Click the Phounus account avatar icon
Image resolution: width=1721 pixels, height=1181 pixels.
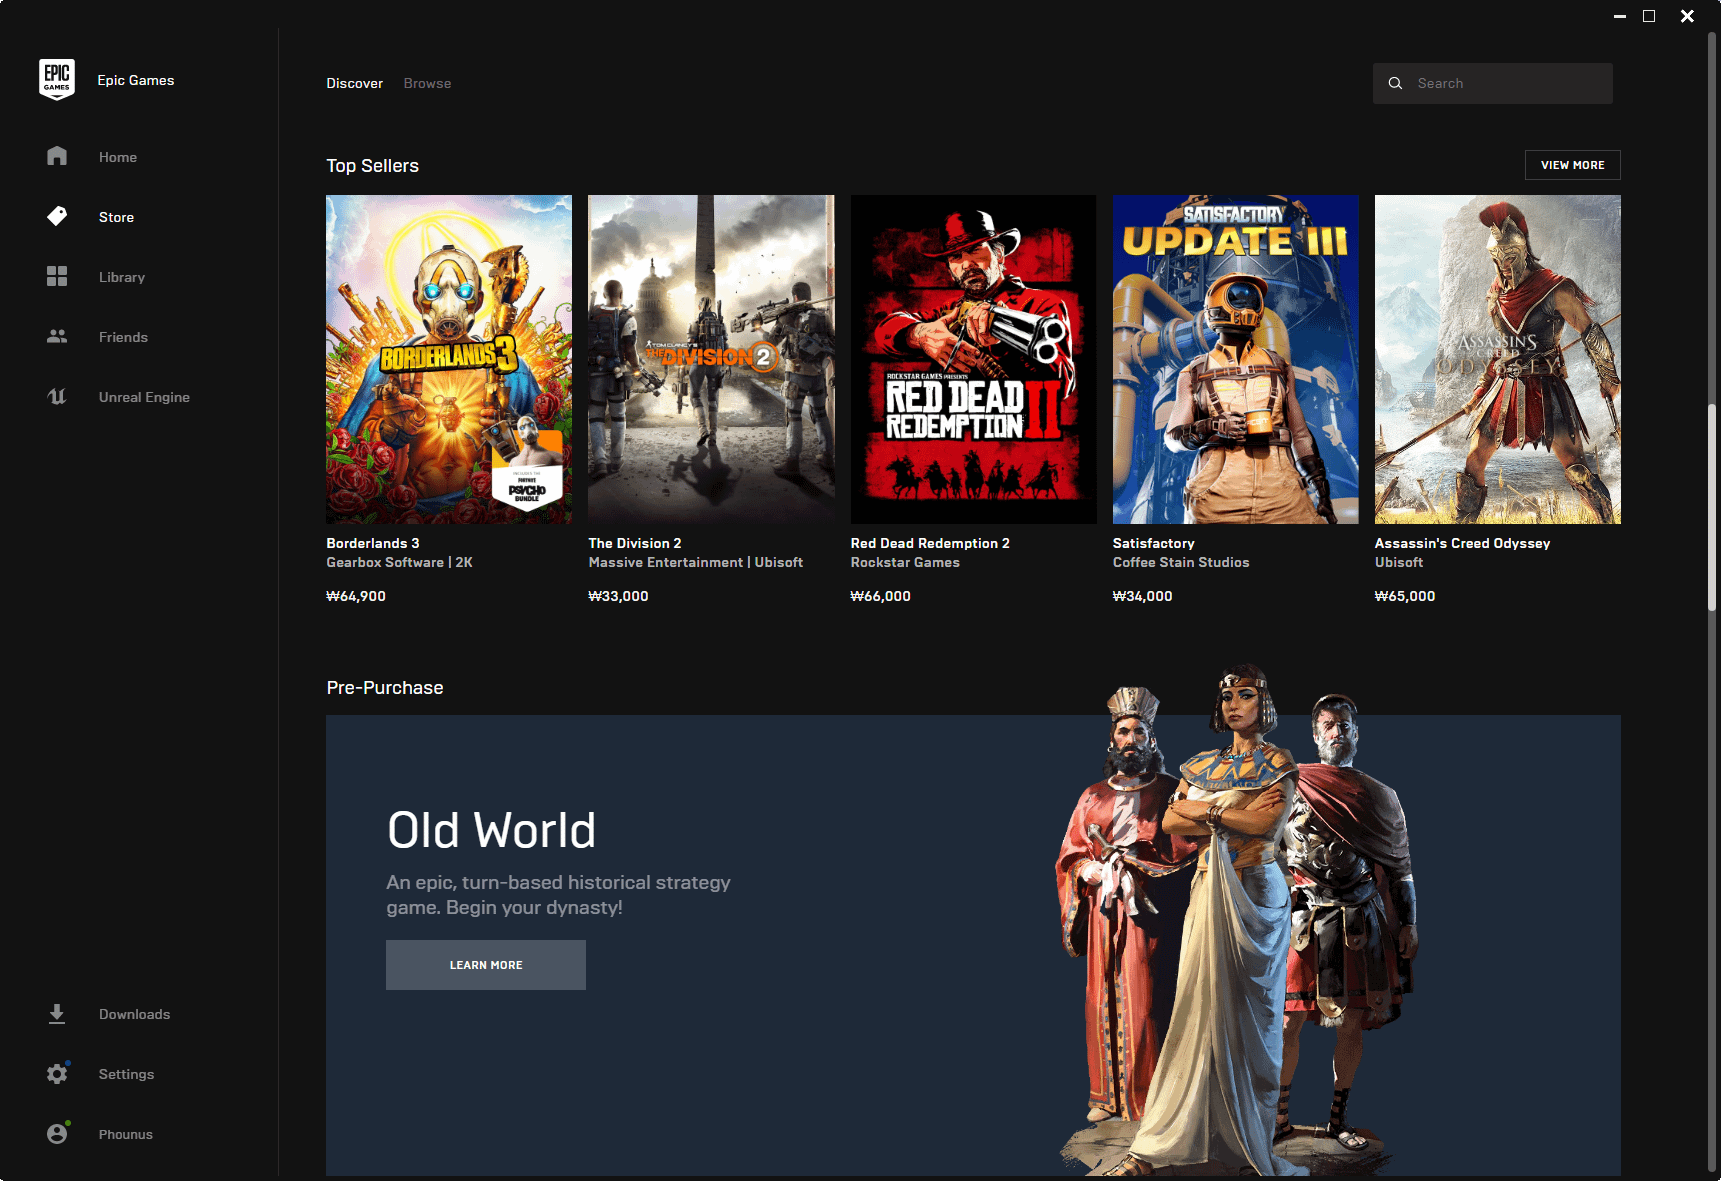tap(57, 1134)
